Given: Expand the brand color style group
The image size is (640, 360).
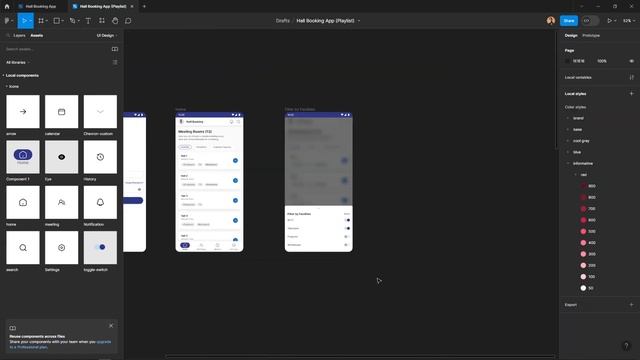Looking at the screenshot, I should point(568,118).
